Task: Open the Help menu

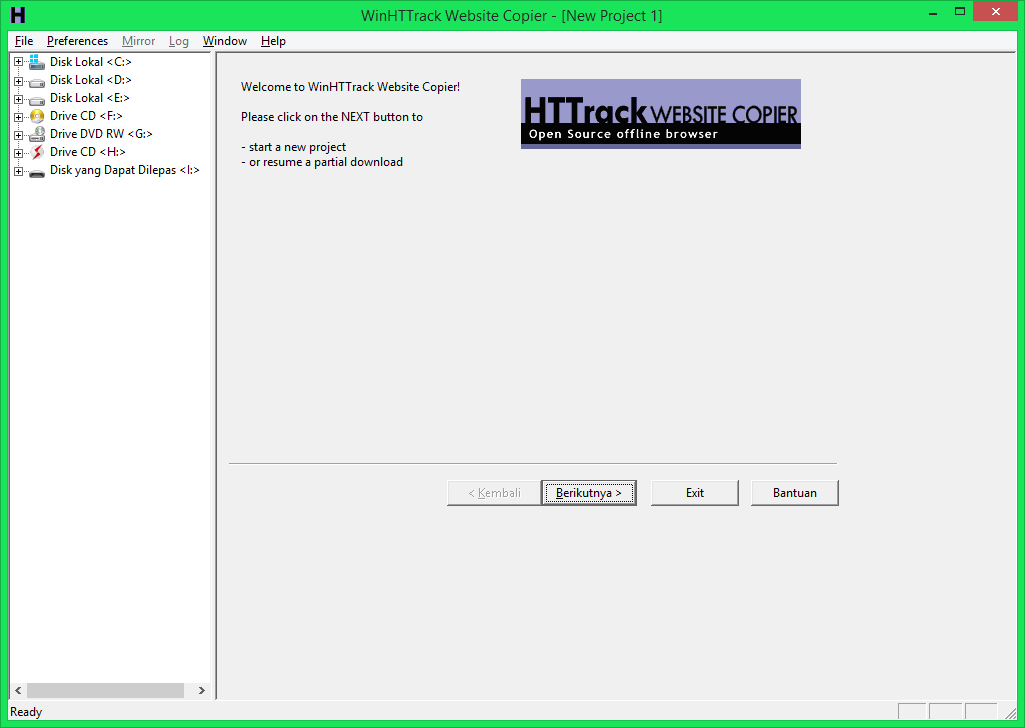Action: (273, 41)
